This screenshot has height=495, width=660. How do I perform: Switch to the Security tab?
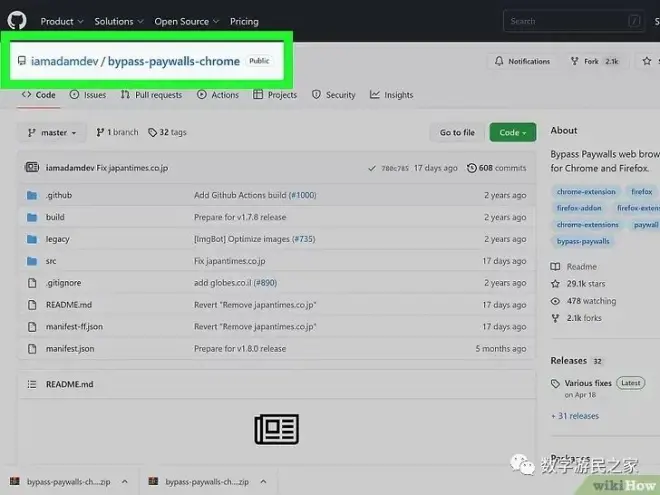click(333, 95)
